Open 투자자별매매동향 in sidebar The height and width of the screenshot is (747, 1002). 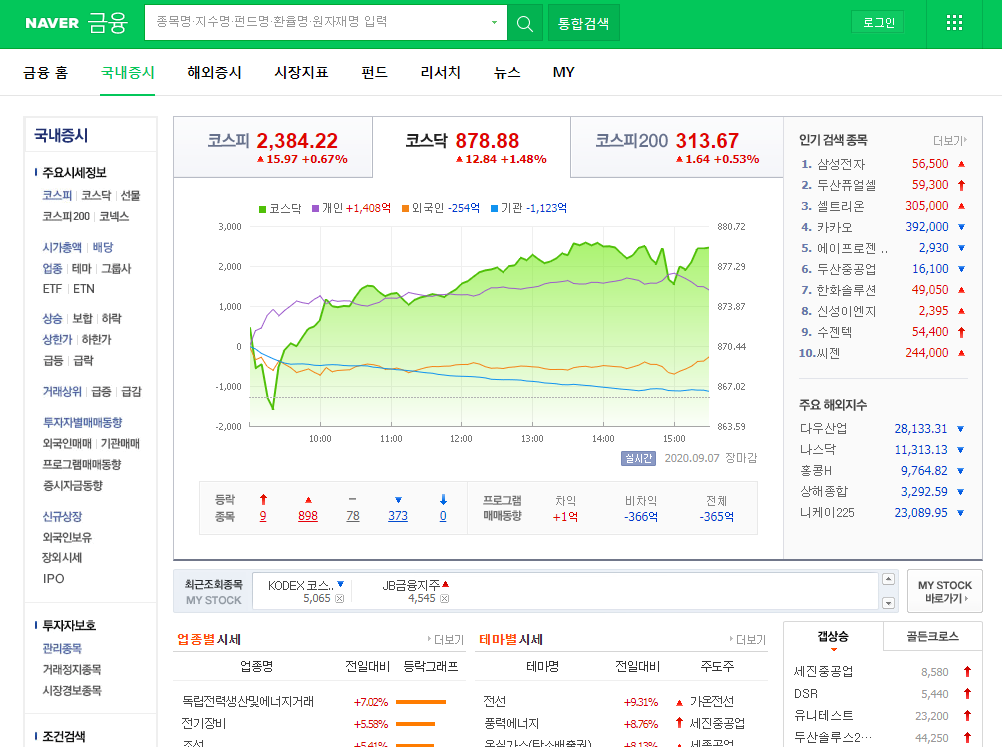(x=82, y=423)
